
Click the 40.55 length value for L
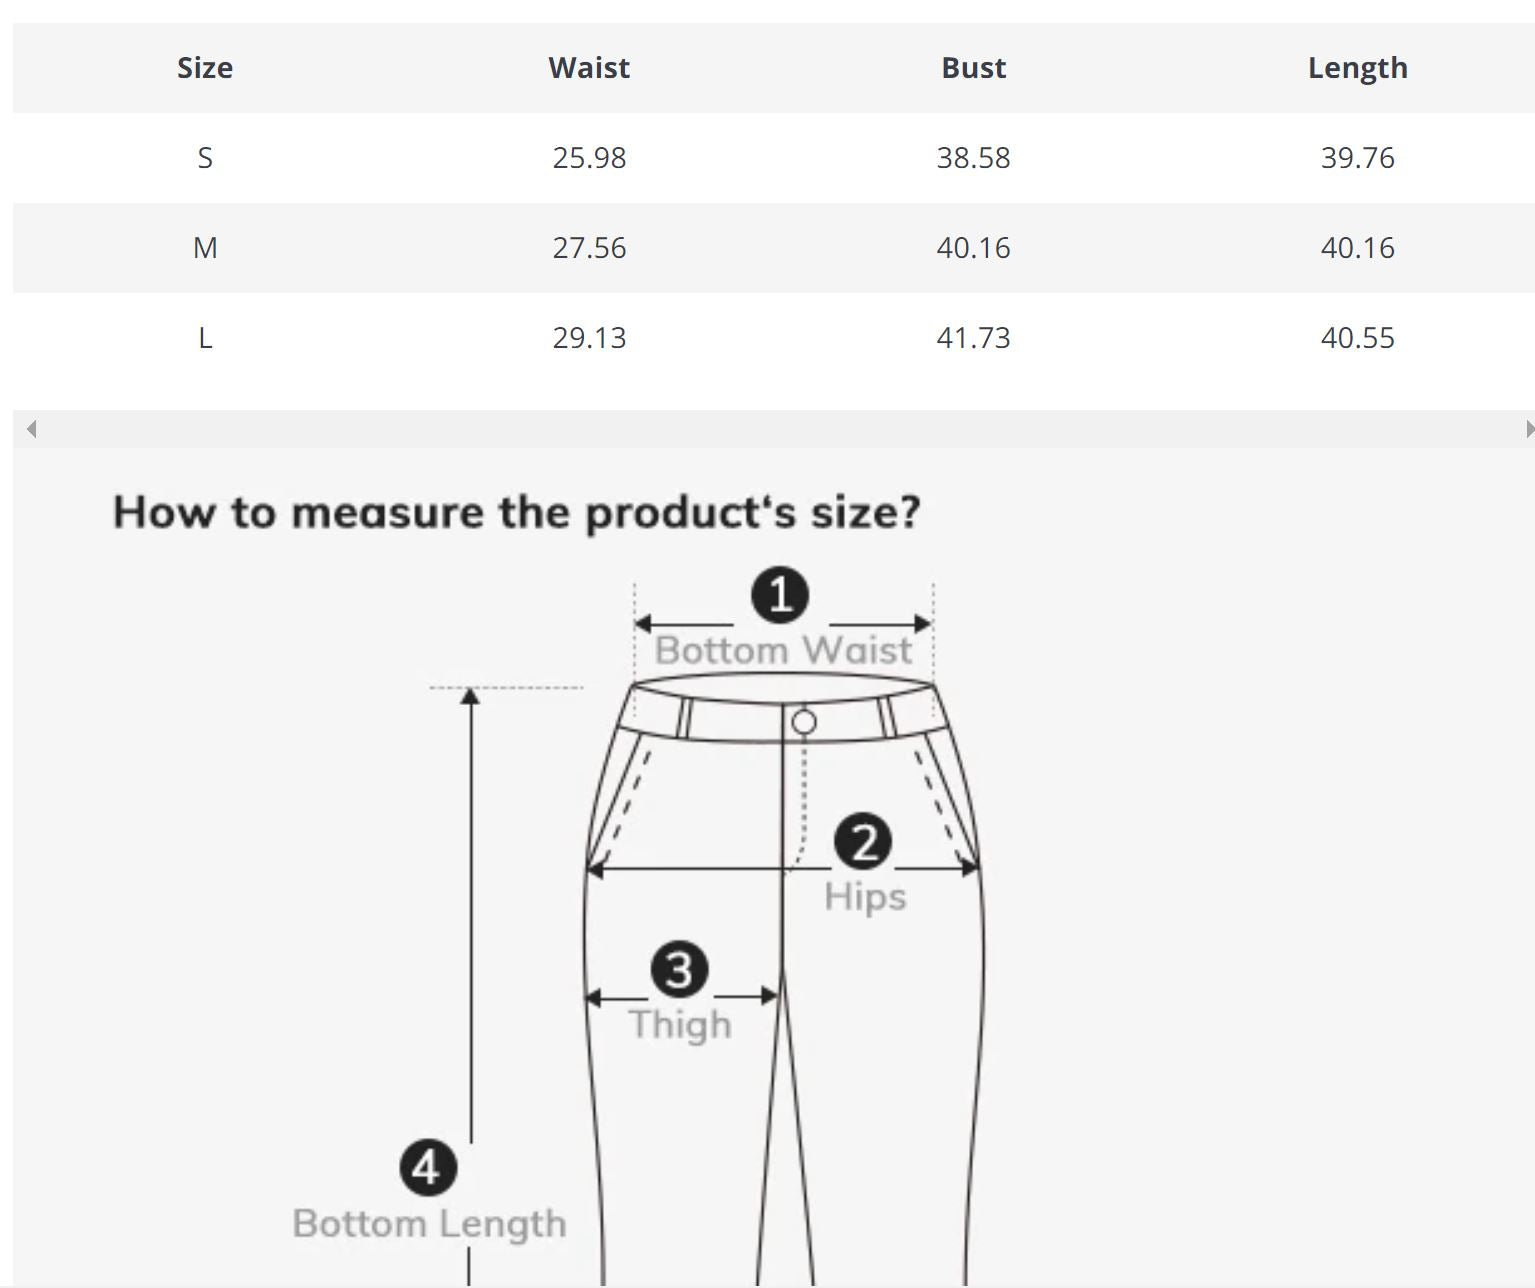(x=1357, y=338)
